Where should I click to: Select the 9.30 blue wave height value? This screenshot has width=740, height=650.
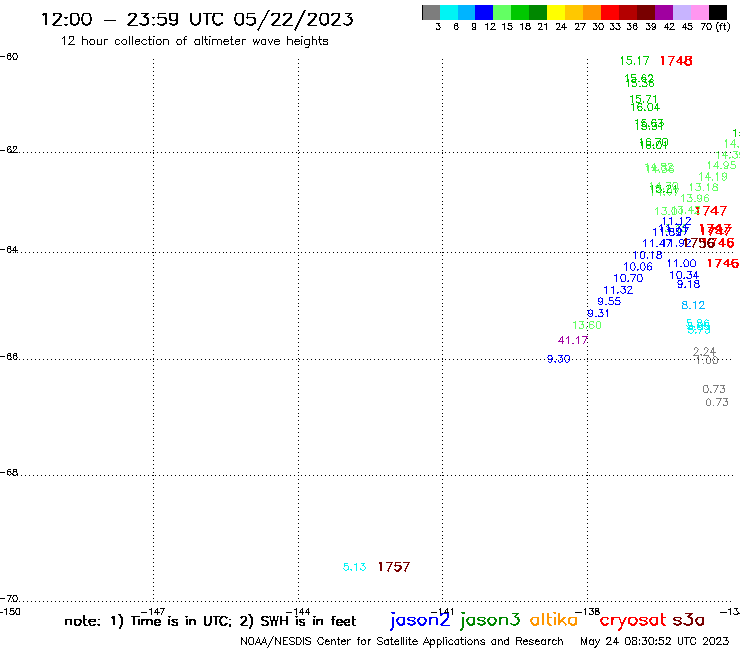click(559, 359)
